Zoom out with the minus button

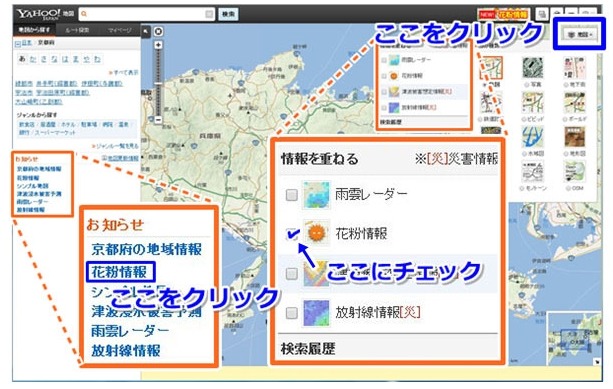tap(158, 120)
